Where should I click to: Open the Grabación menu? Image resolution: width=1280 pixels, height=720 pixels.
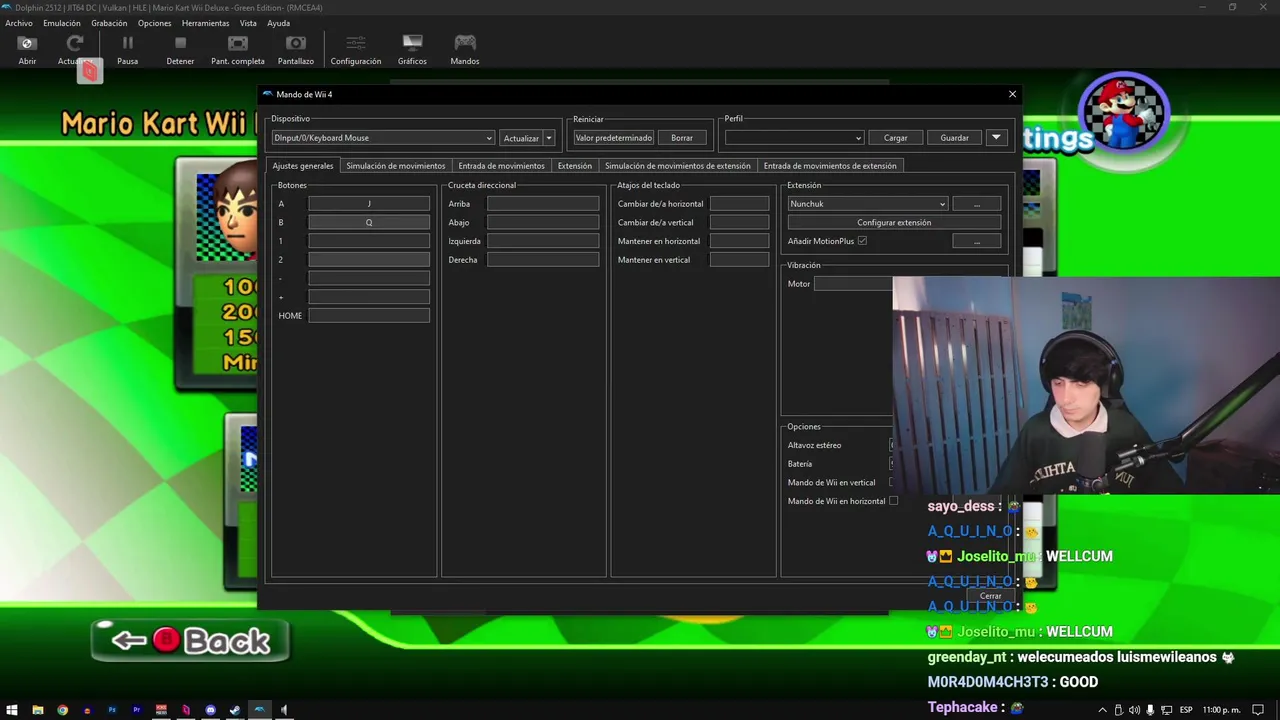(109, 23)
